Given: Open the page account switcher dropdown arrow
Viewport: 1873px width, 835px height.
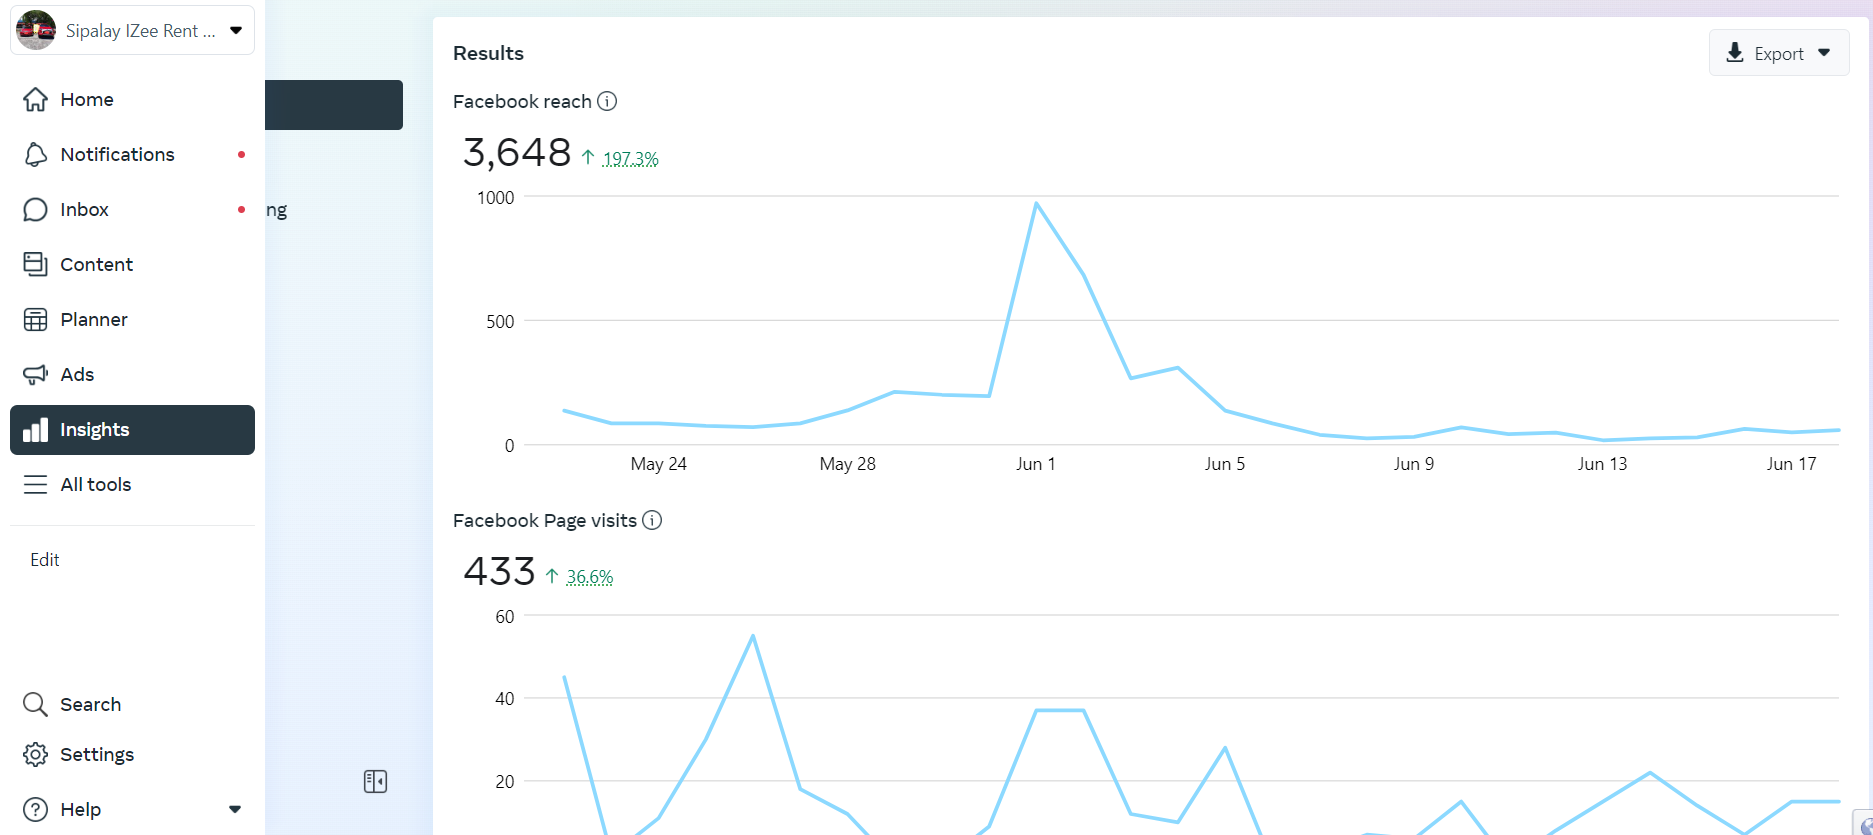Looking at the screenshot, I should click(236, 30).
